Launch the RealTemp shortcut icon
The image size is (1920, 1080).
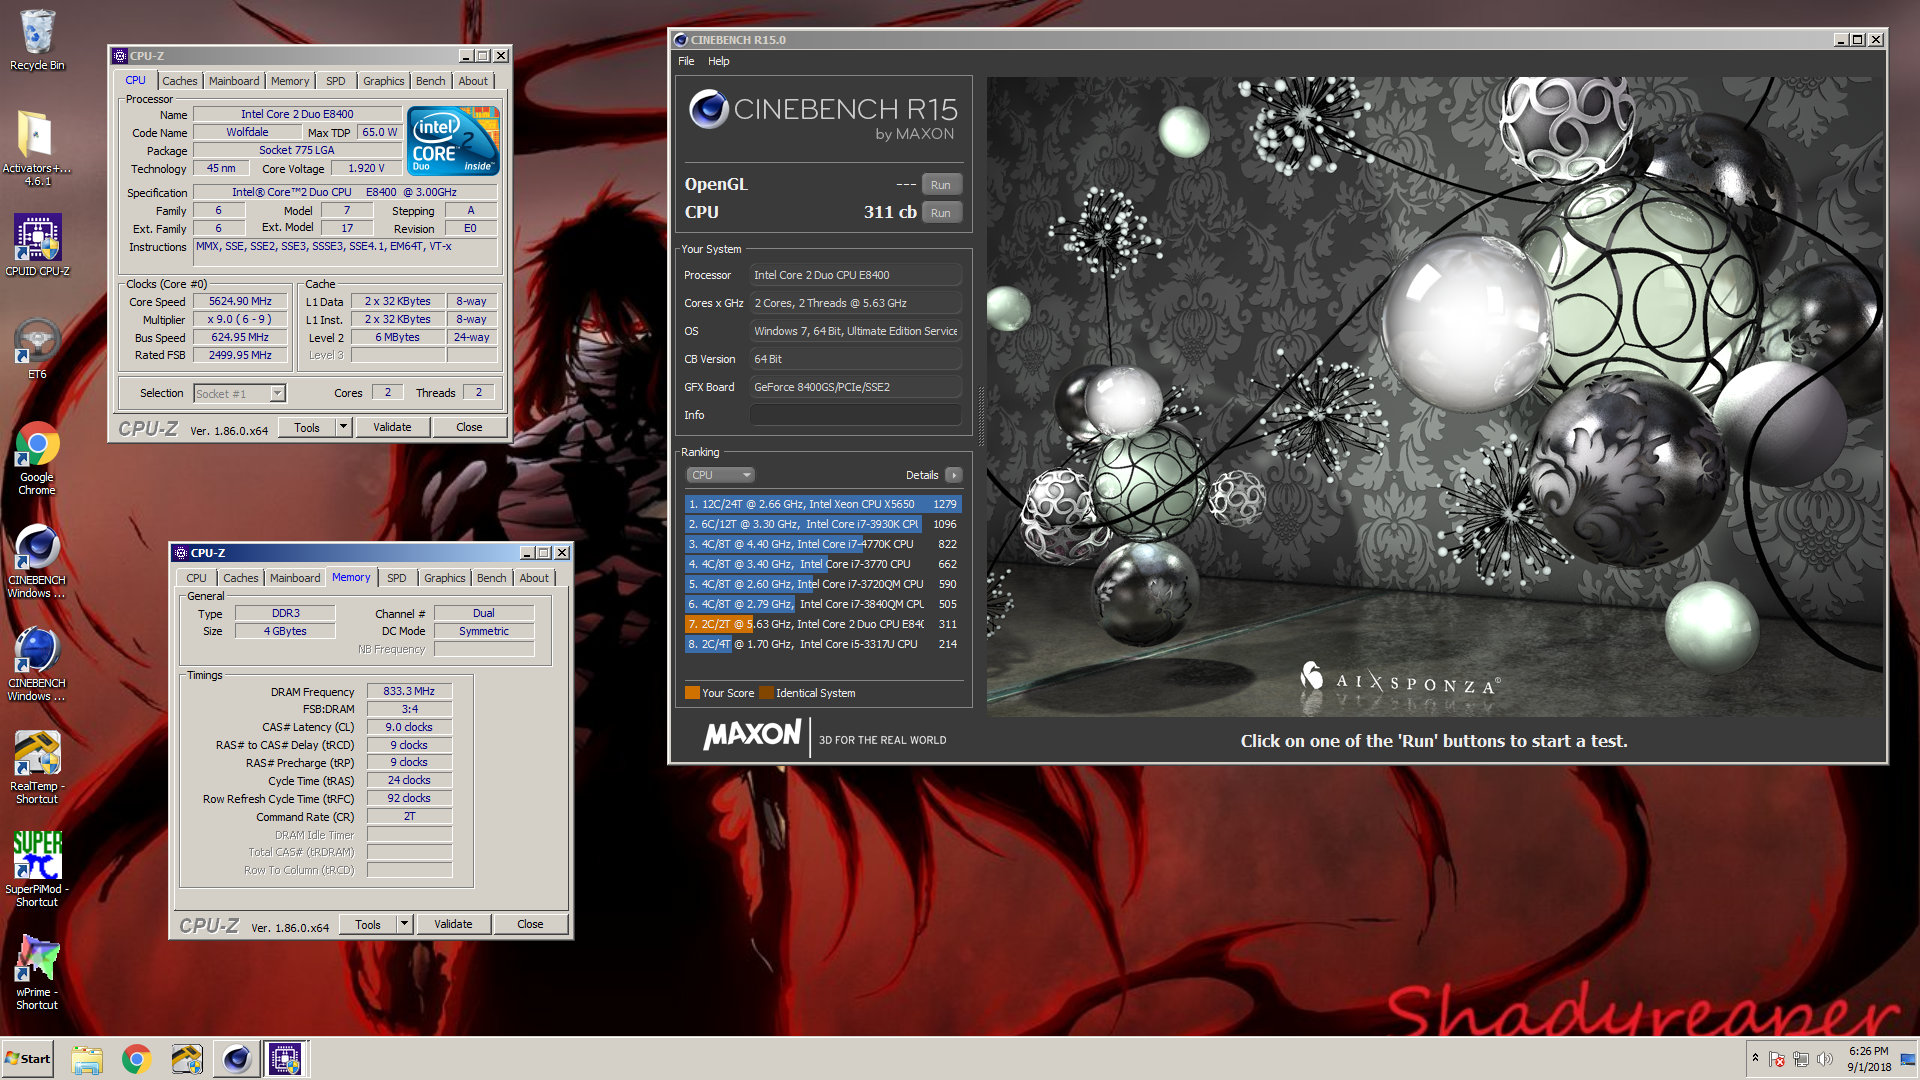(37, 767)
